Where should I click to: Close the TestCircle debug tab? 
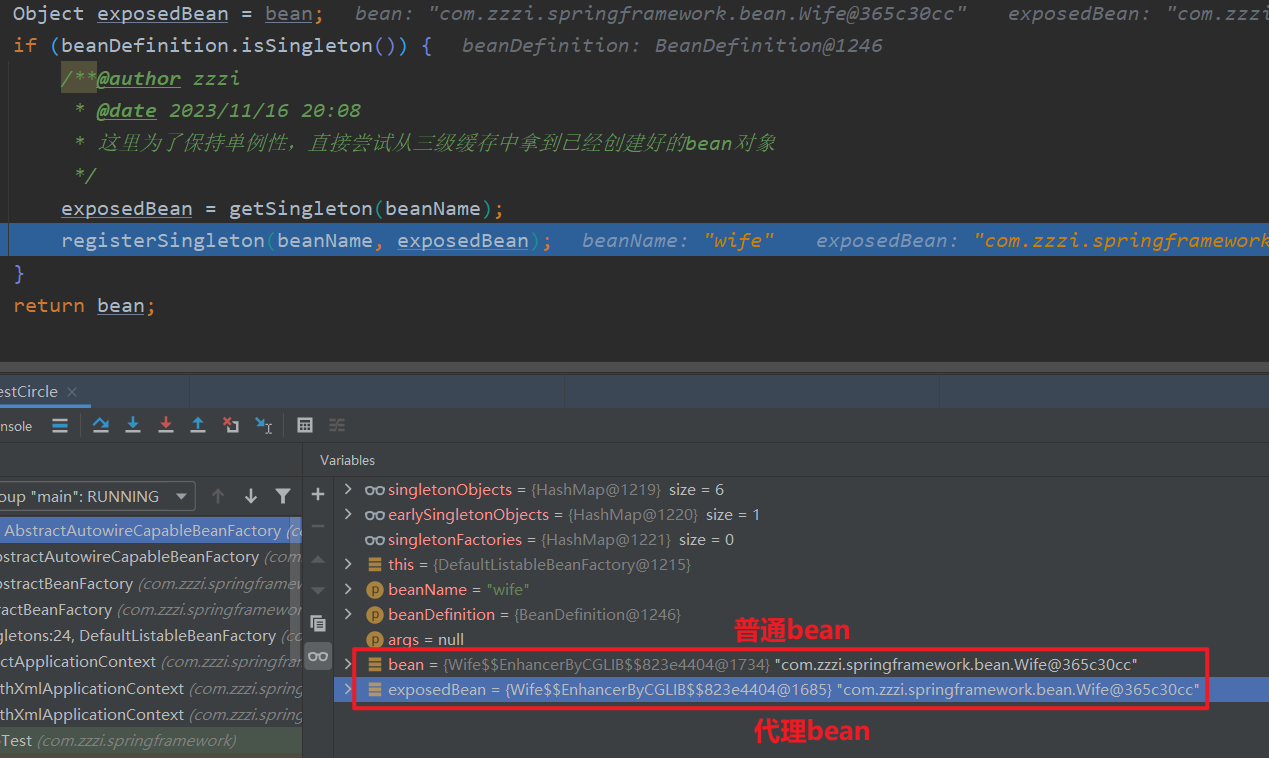tap(72, 392)
